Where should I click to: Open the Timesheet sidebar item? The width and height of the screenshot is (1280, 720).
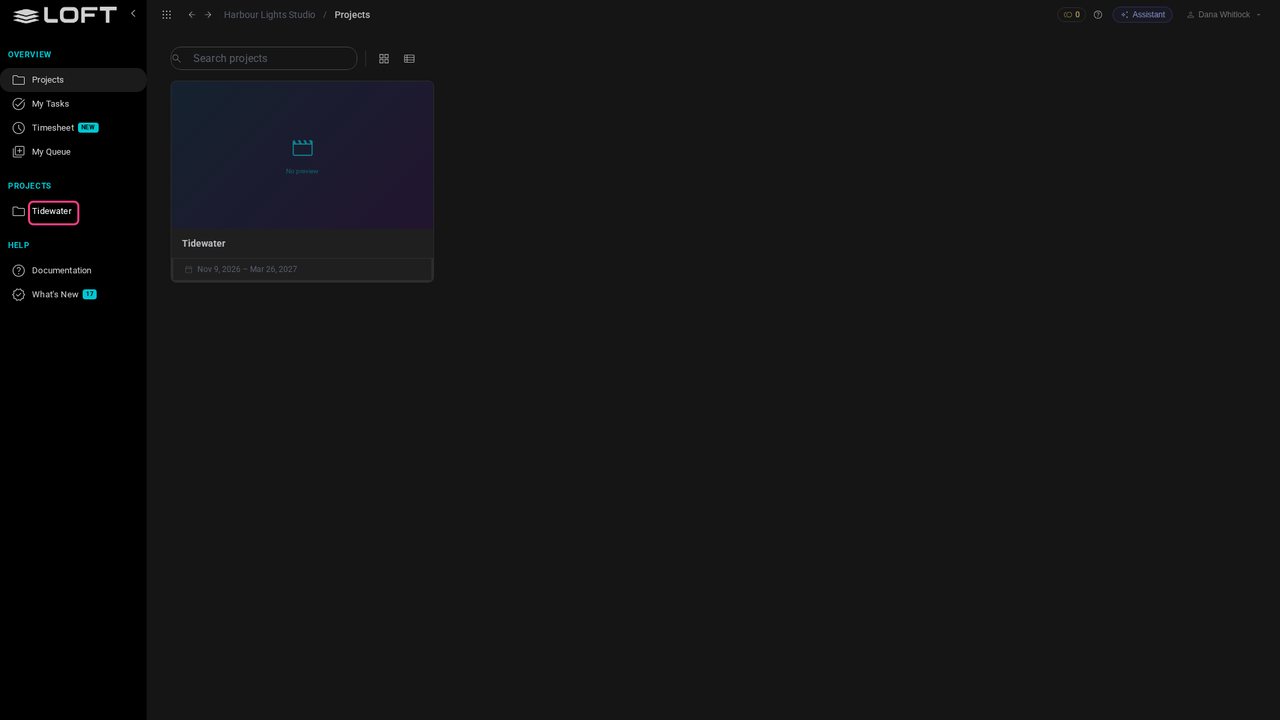tap(73, 128)
